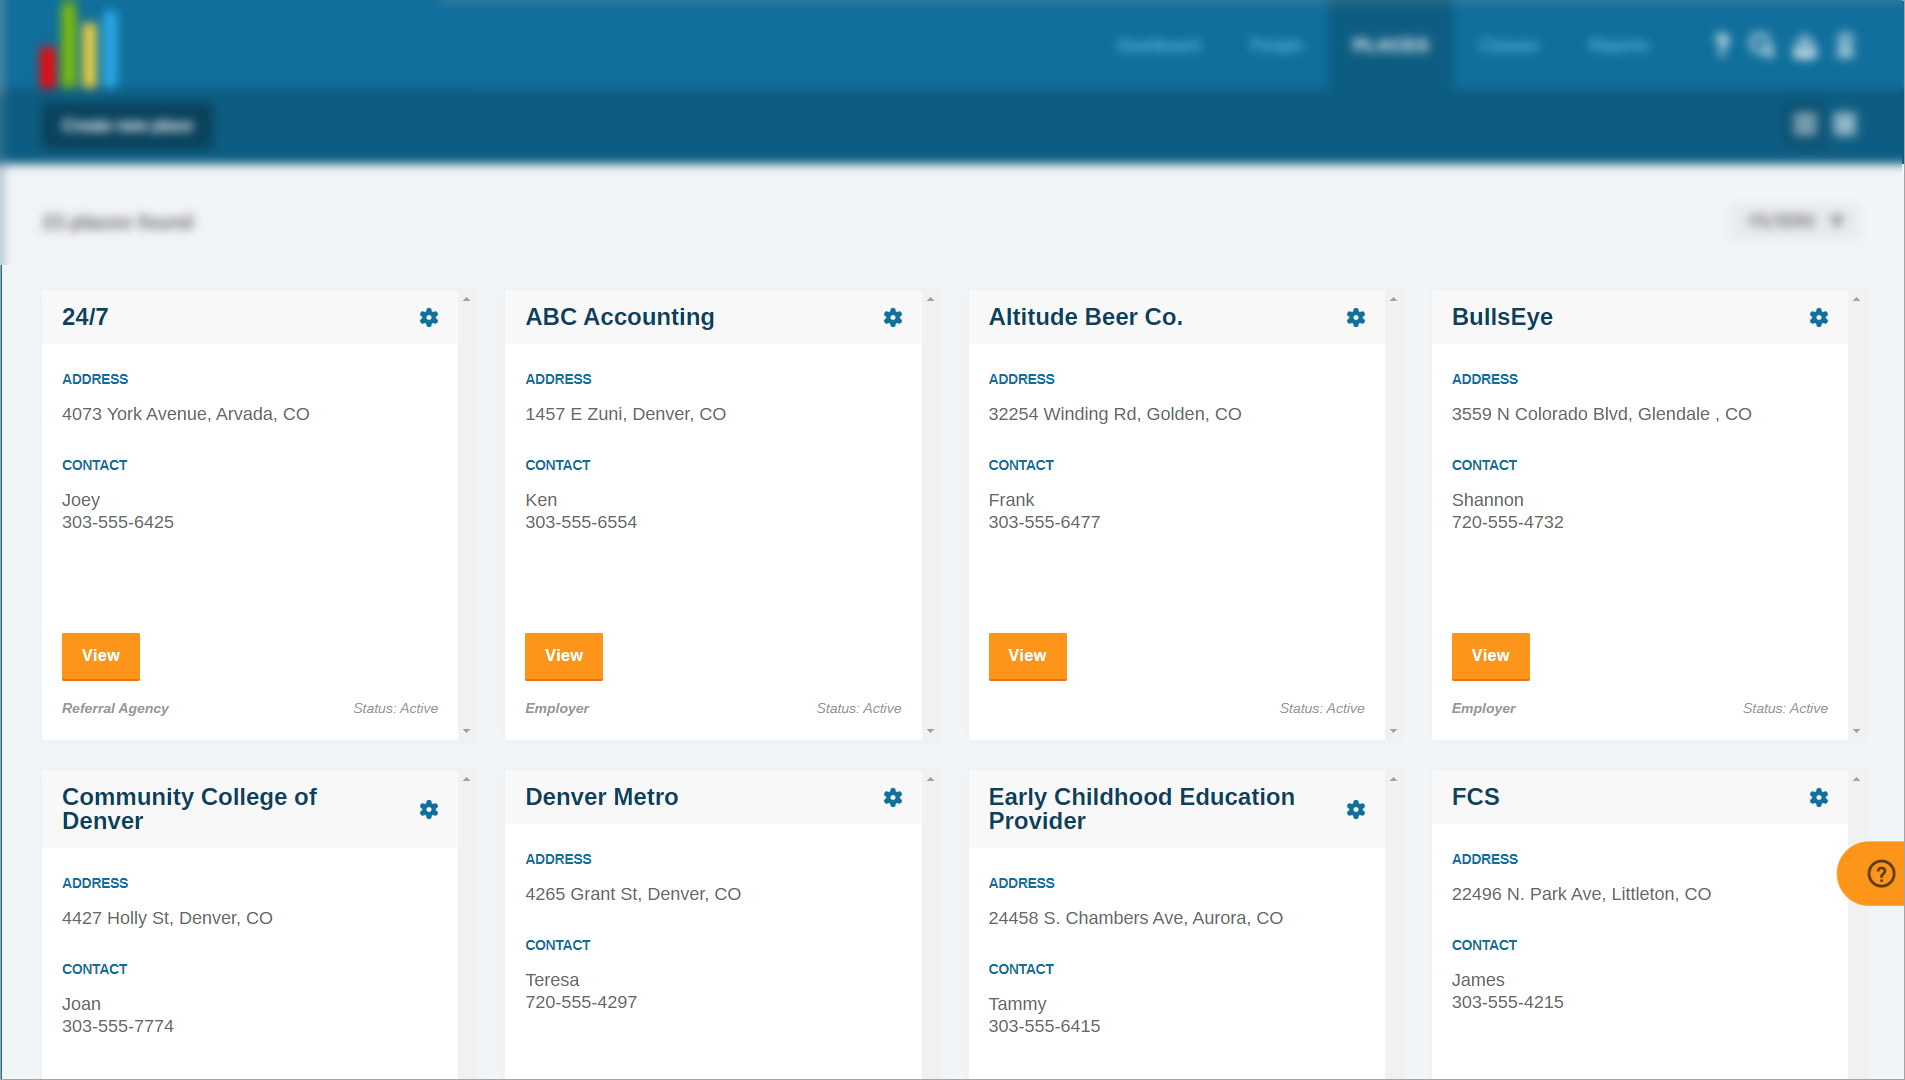Open gear menu for FCS card
The height and width of the screenshot is (1080, 1905).
click(1819, 798)
